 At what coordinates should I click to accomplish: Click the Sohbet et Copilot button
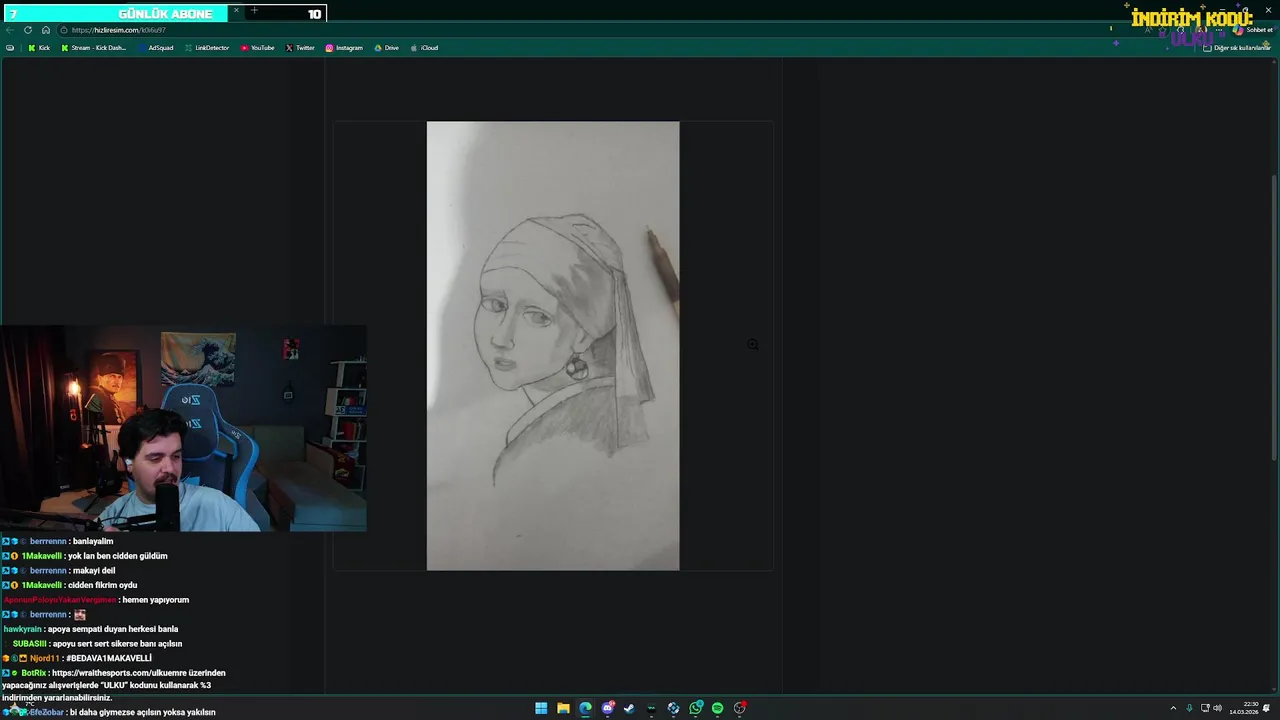tap(1253, 30)
